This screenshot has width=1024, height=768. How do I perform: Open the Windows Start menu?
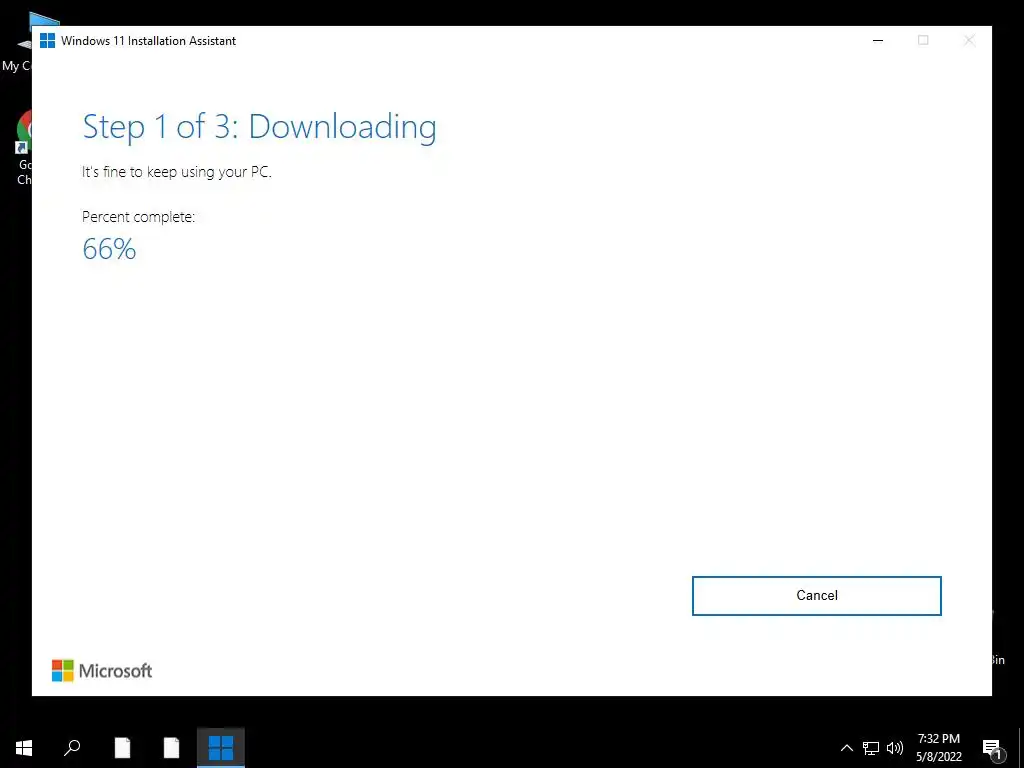(x=24, y=748)
